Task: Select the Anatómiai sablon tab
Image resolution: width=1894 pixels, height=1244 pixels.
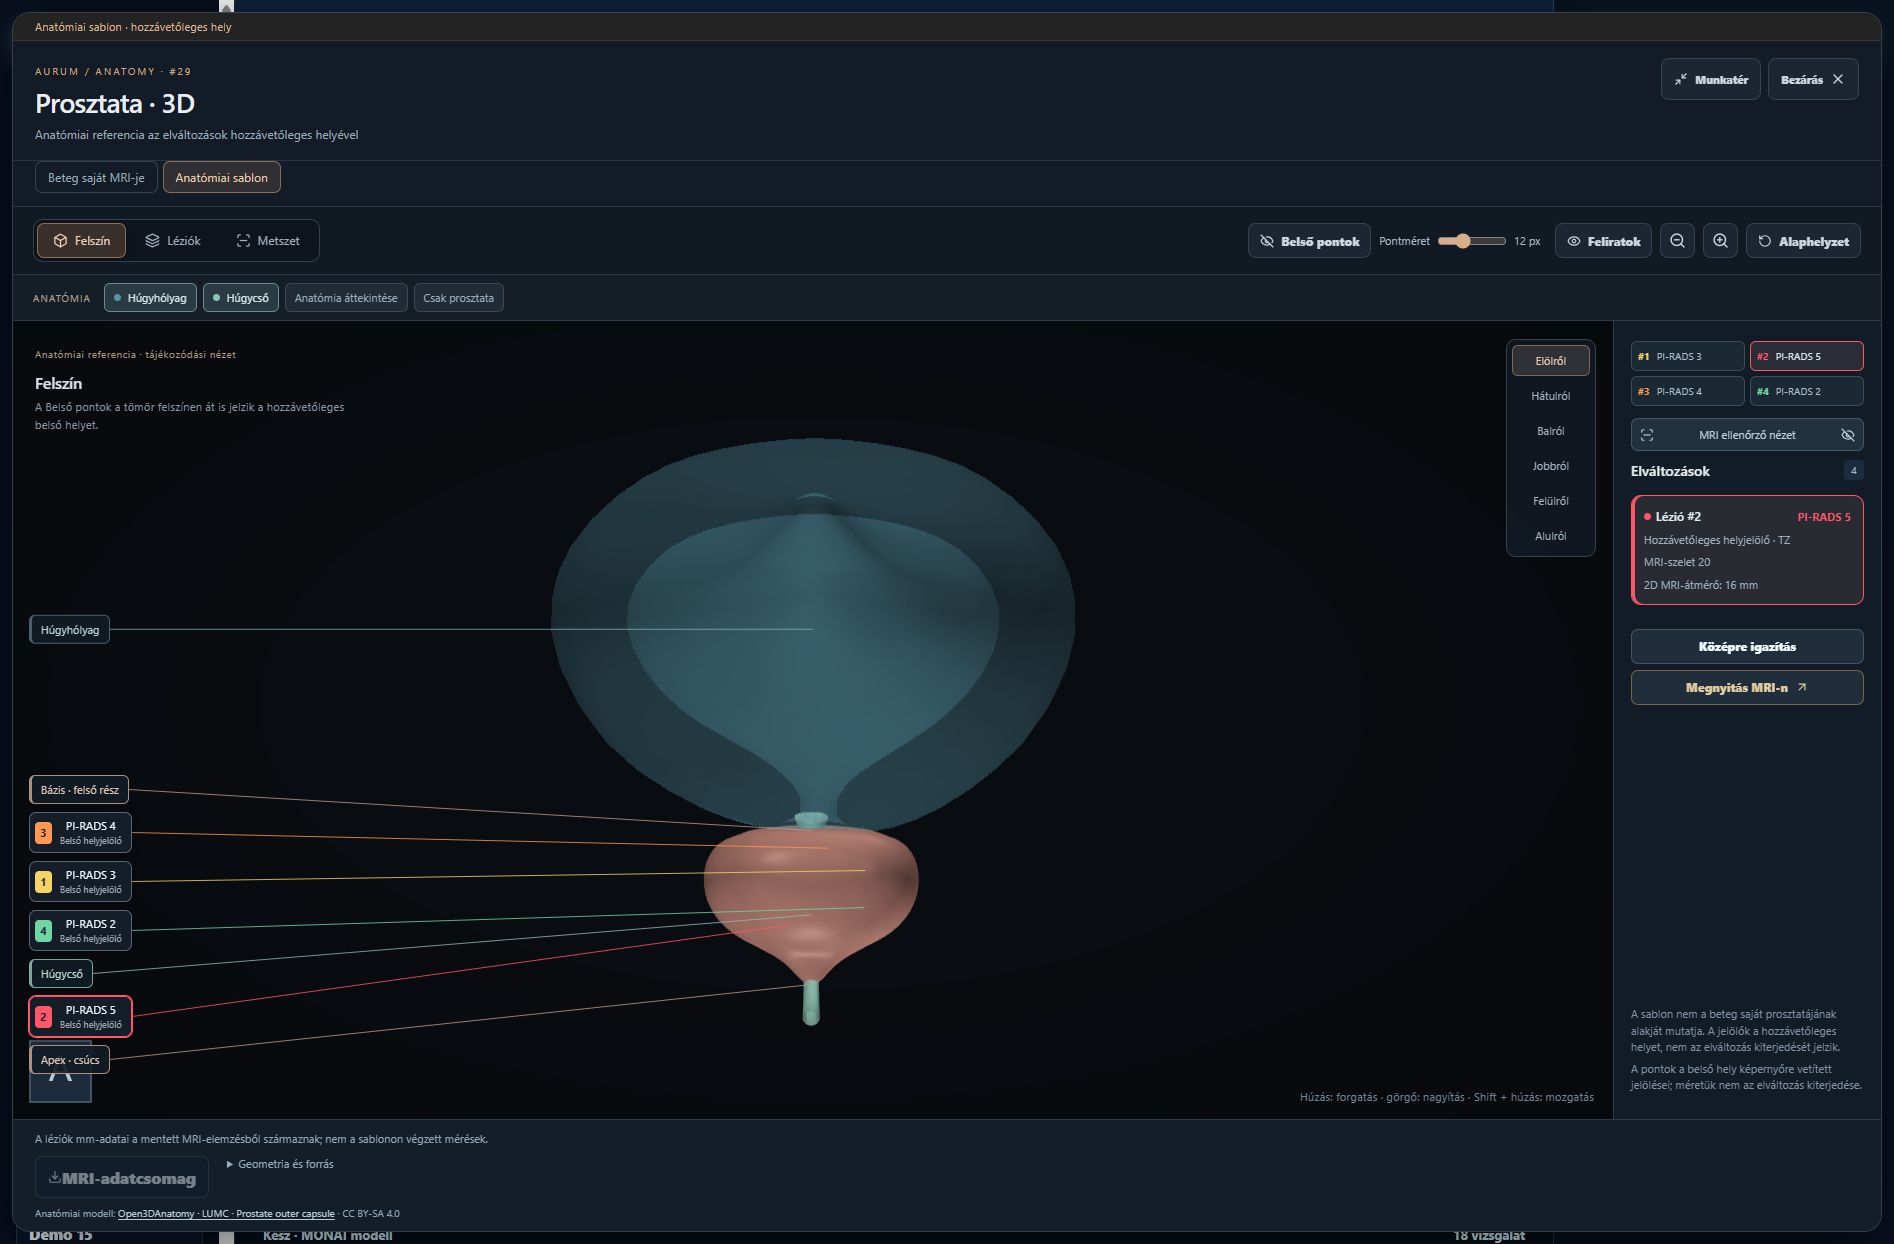Action: tap(221, 178)
